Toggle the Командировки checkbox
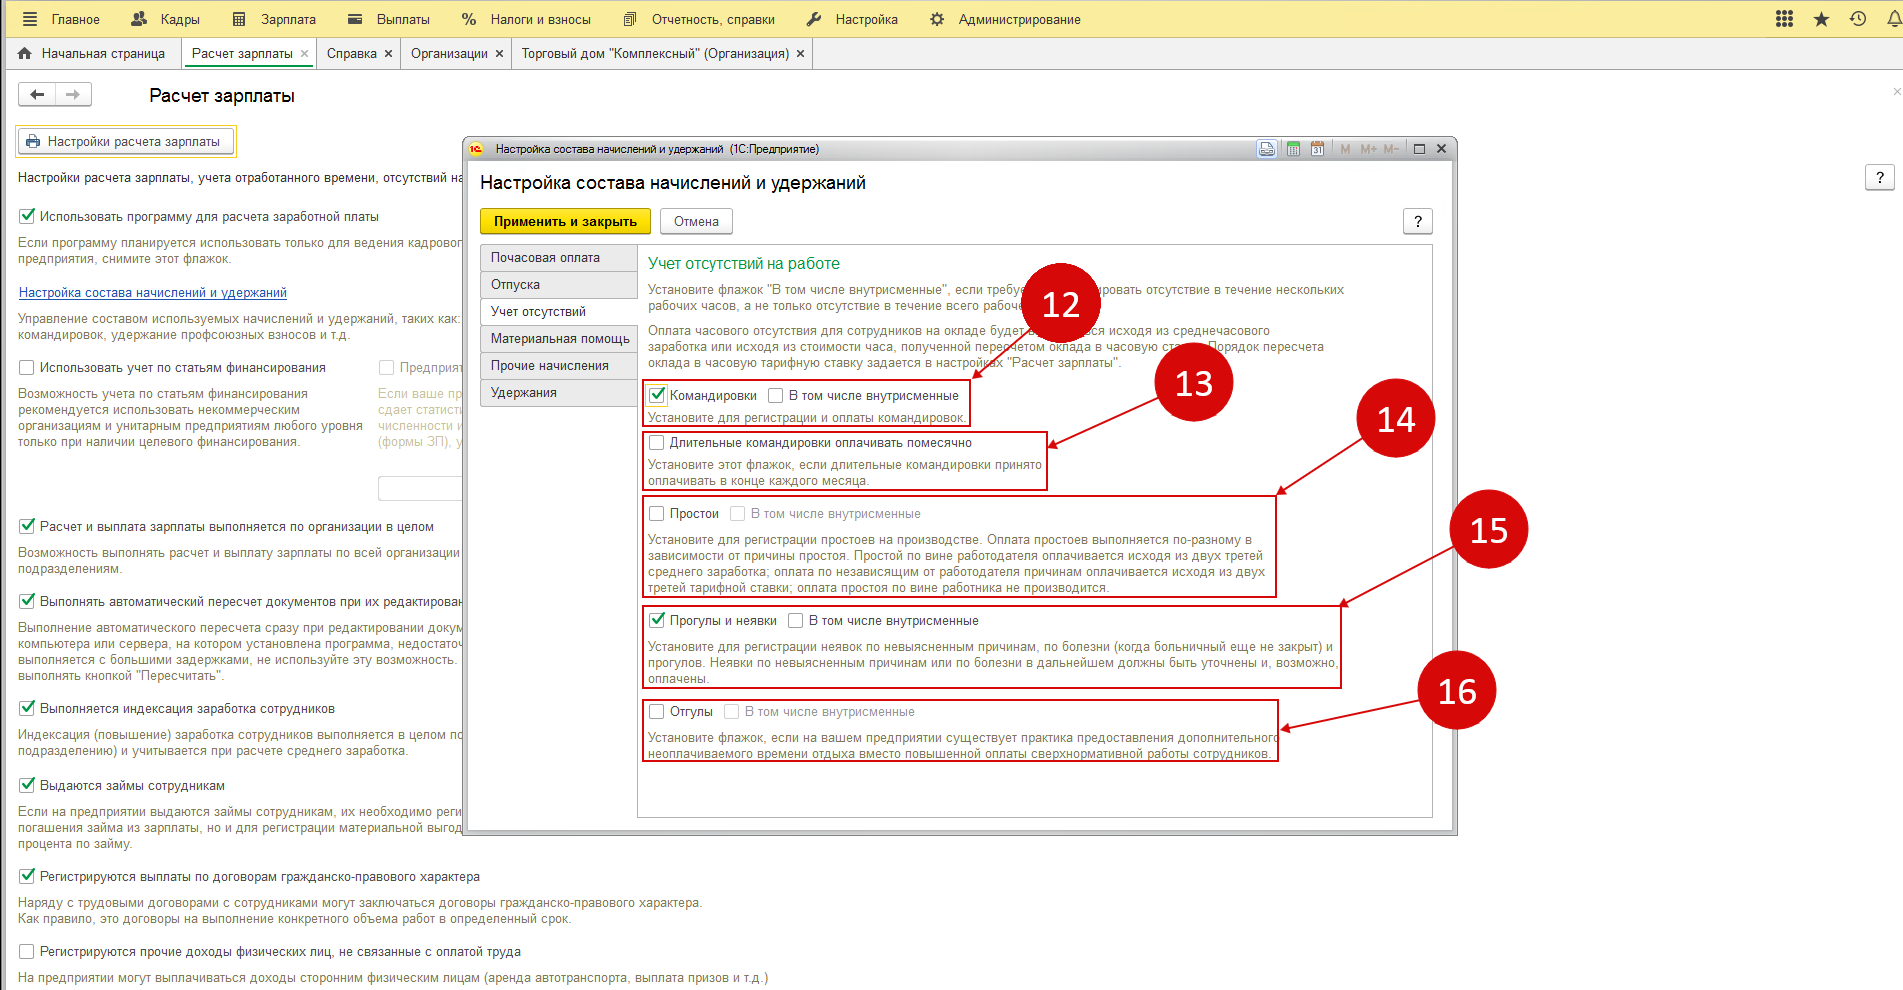 point(657,395)
